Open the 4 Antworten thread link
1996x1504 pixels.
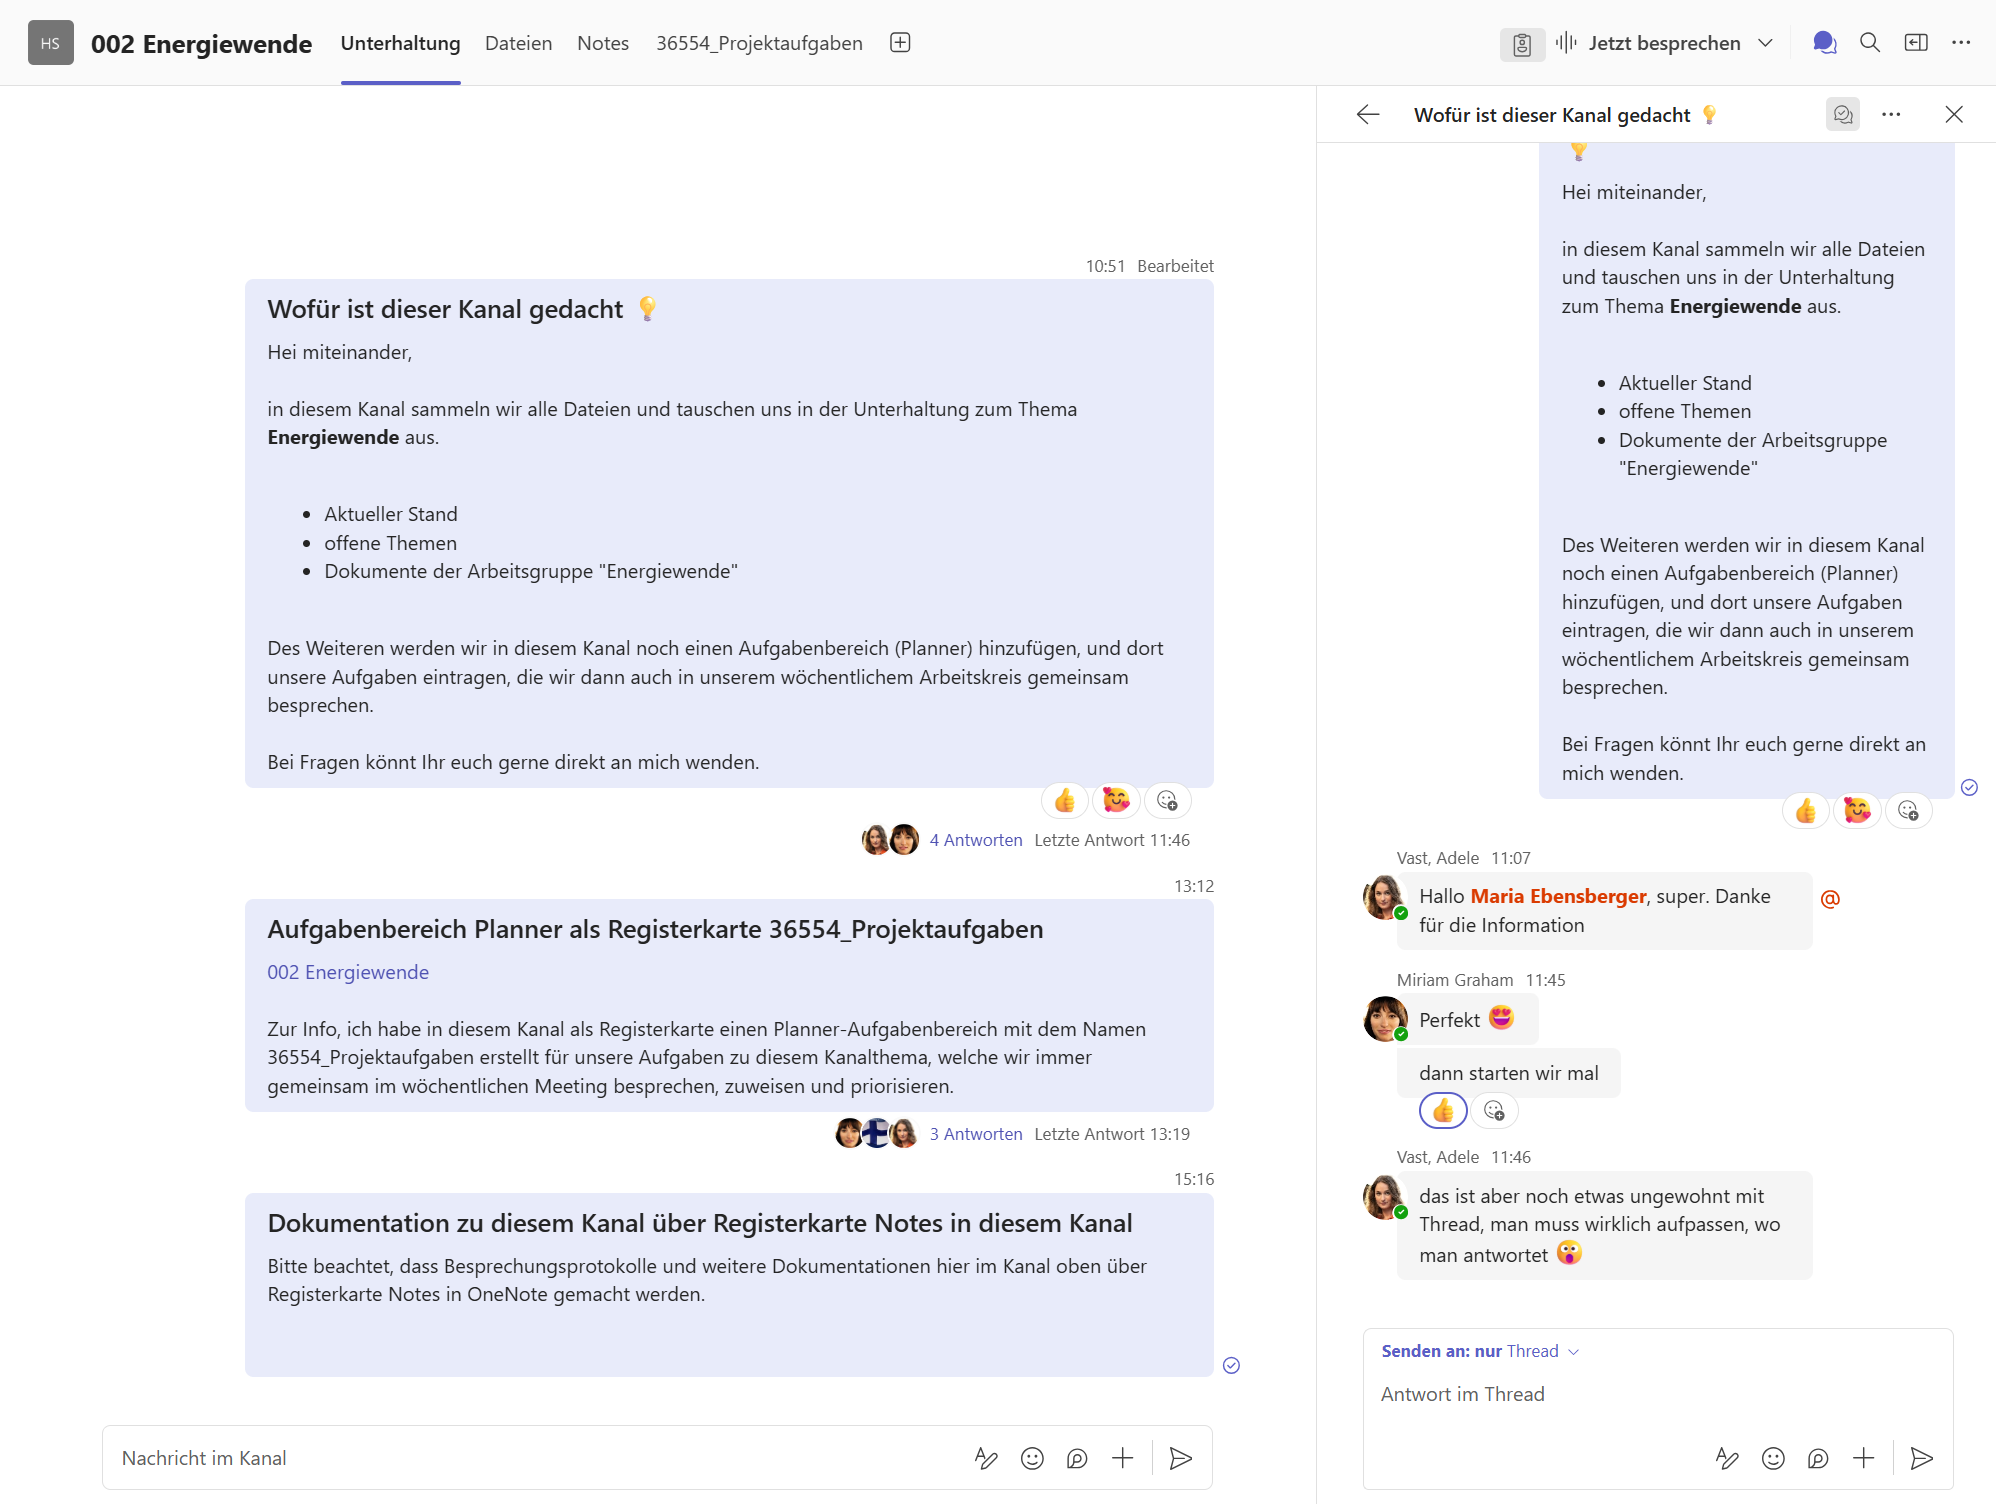click(x=975, y=840)
